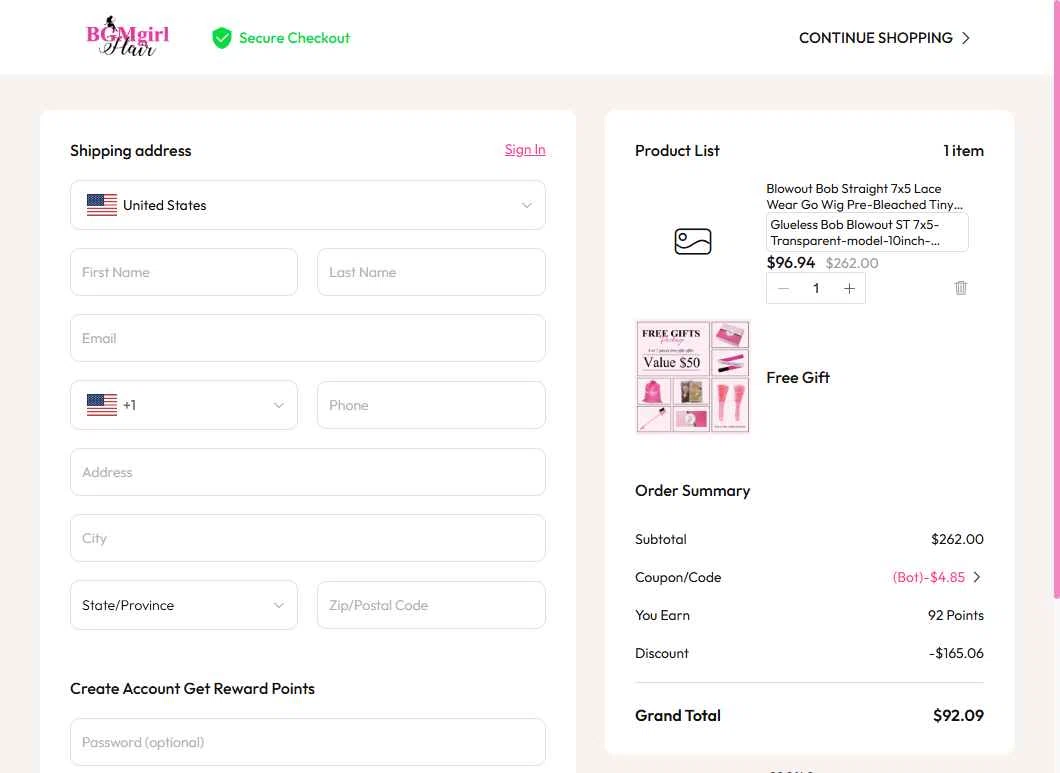Click the Secure Checkout text
This screenshot has width=1060, height=773.
294,38
